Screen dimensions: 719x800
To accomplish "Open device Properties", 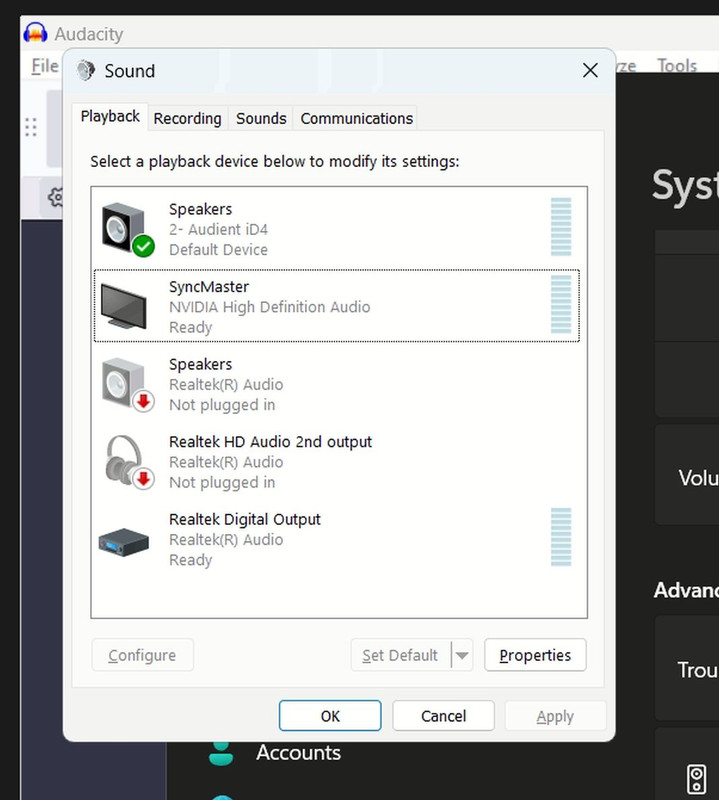I will (x=535, y=655).
